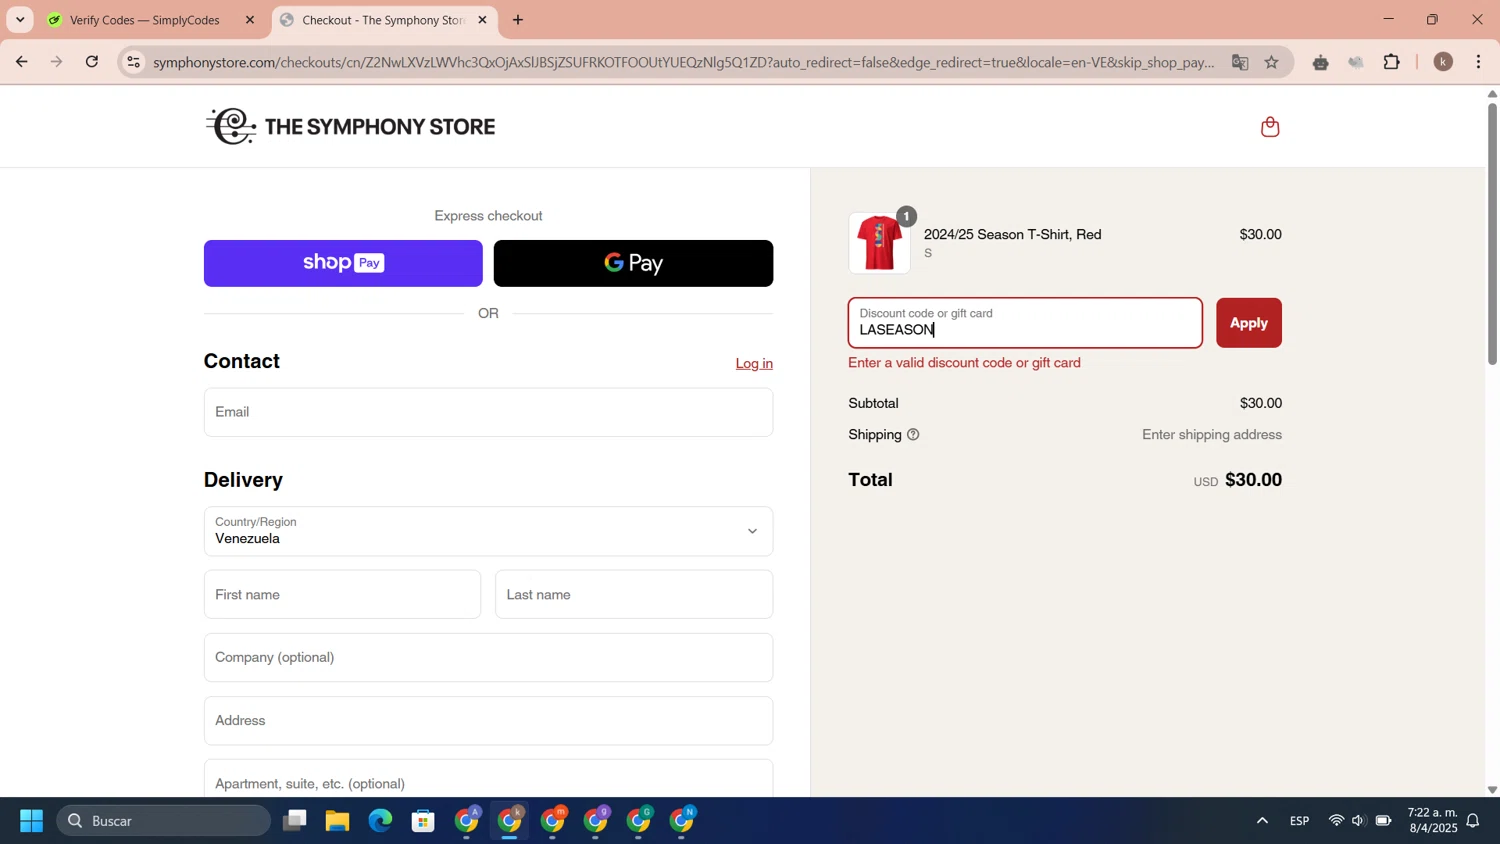This screenshot has height=844, width=1500.
Task: Open Task View in the taskbar
Action: 294,821
